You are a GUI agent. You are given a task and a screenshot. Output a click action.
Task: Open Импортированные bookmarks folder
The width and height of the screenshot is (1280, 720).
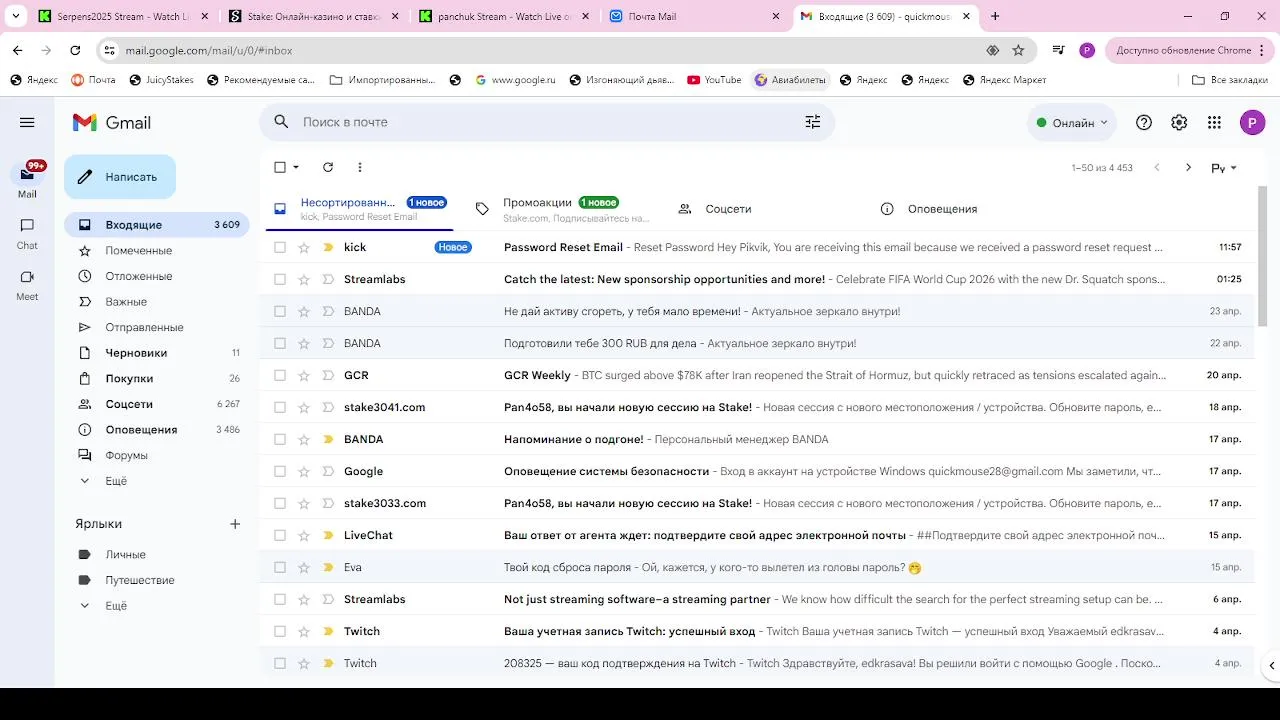[x=382, y=80]
